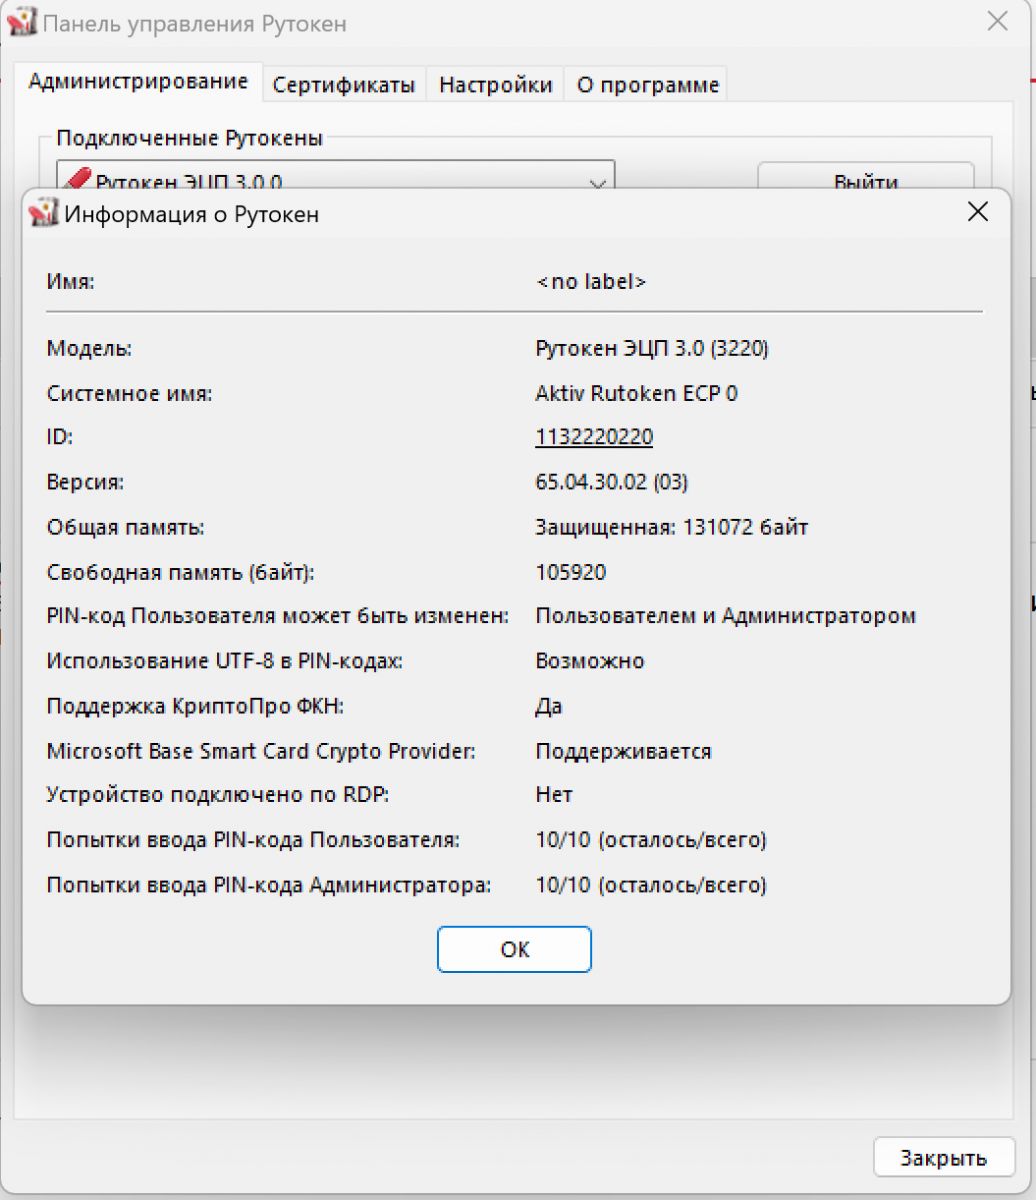The image size is (1036, 1200).
Task: Click OK in the Rutoken information dialog
Action: tap(514, 949)
